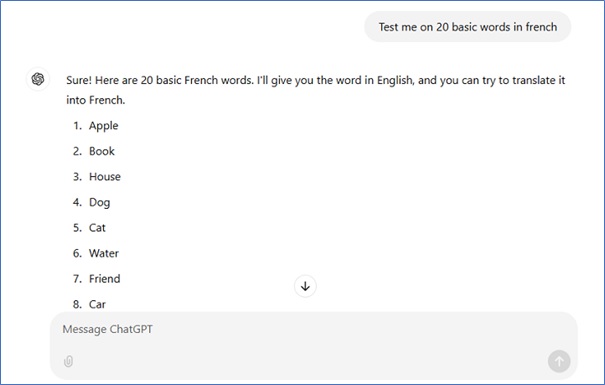
Task: Select the House list entry
Action: [x=105, y=177]
